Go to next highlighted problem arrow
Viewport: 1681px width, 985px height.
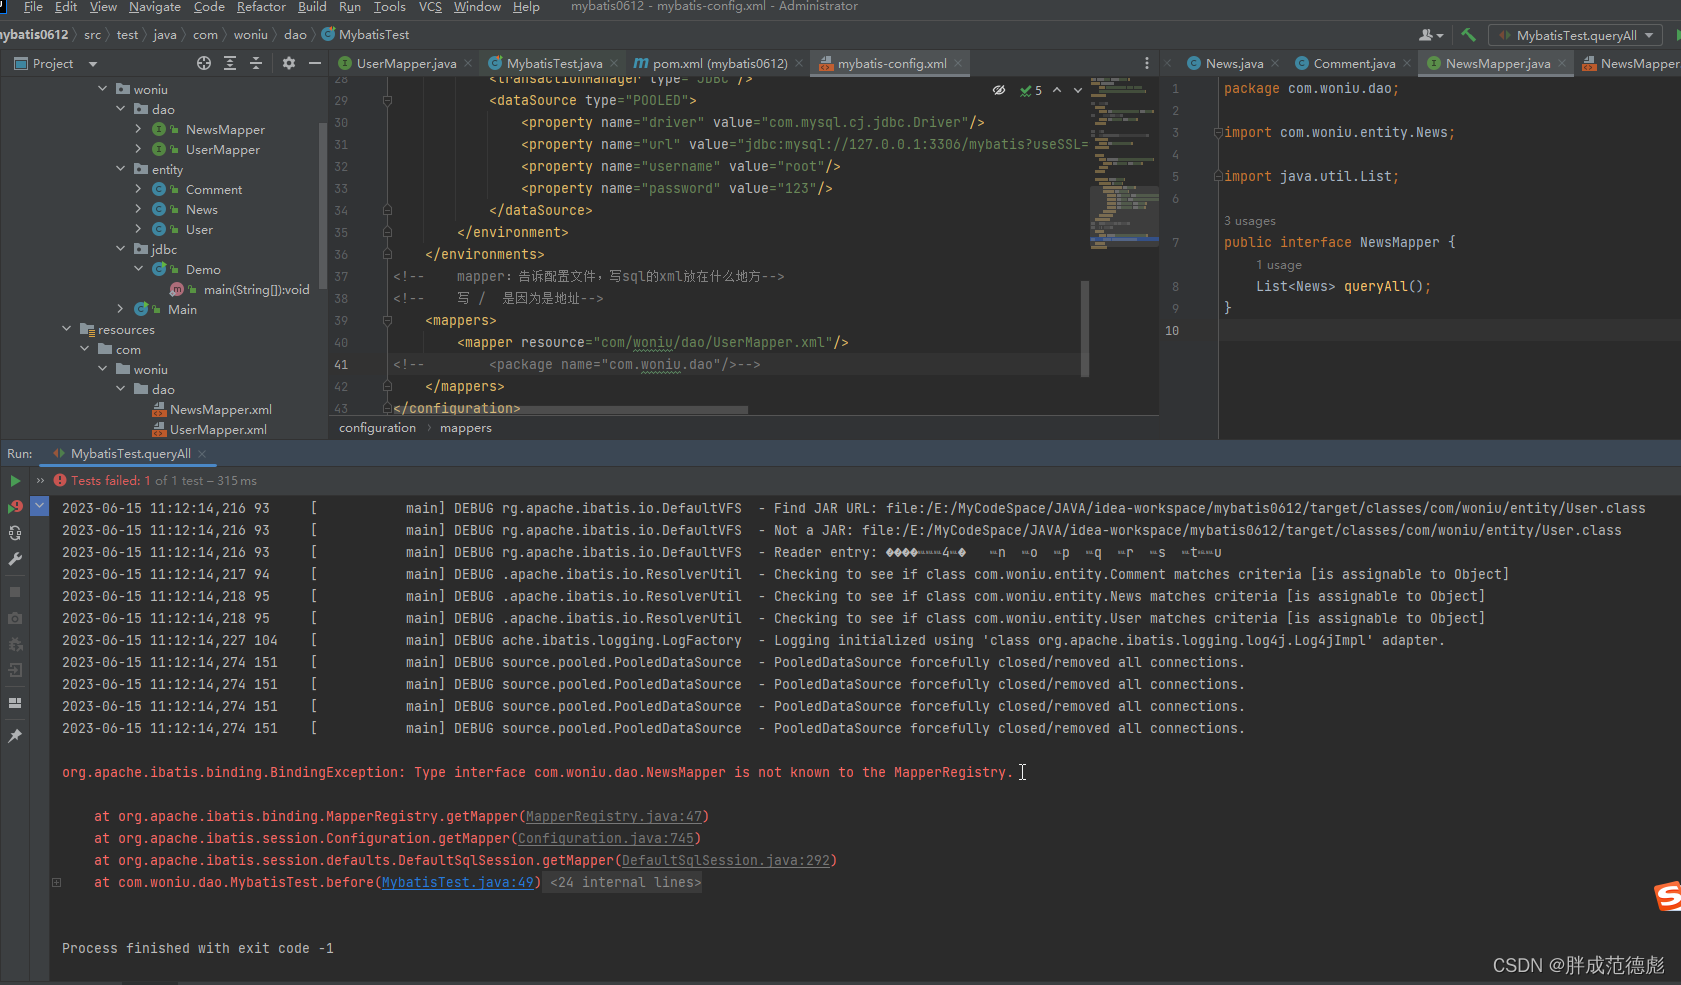[x=1078, y=90]
